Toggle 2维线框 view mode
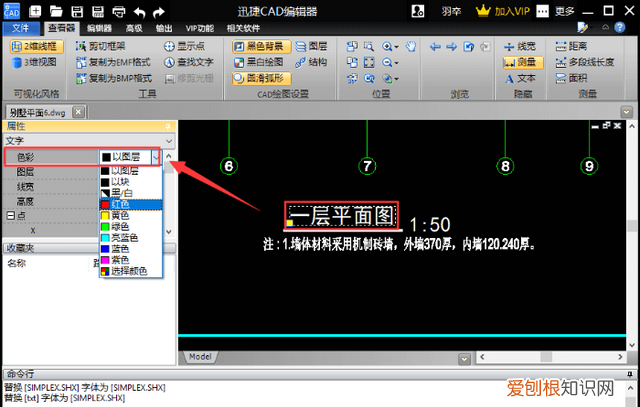Image resolution: width=640 pixels, height=407 pixels. point(37,47)
